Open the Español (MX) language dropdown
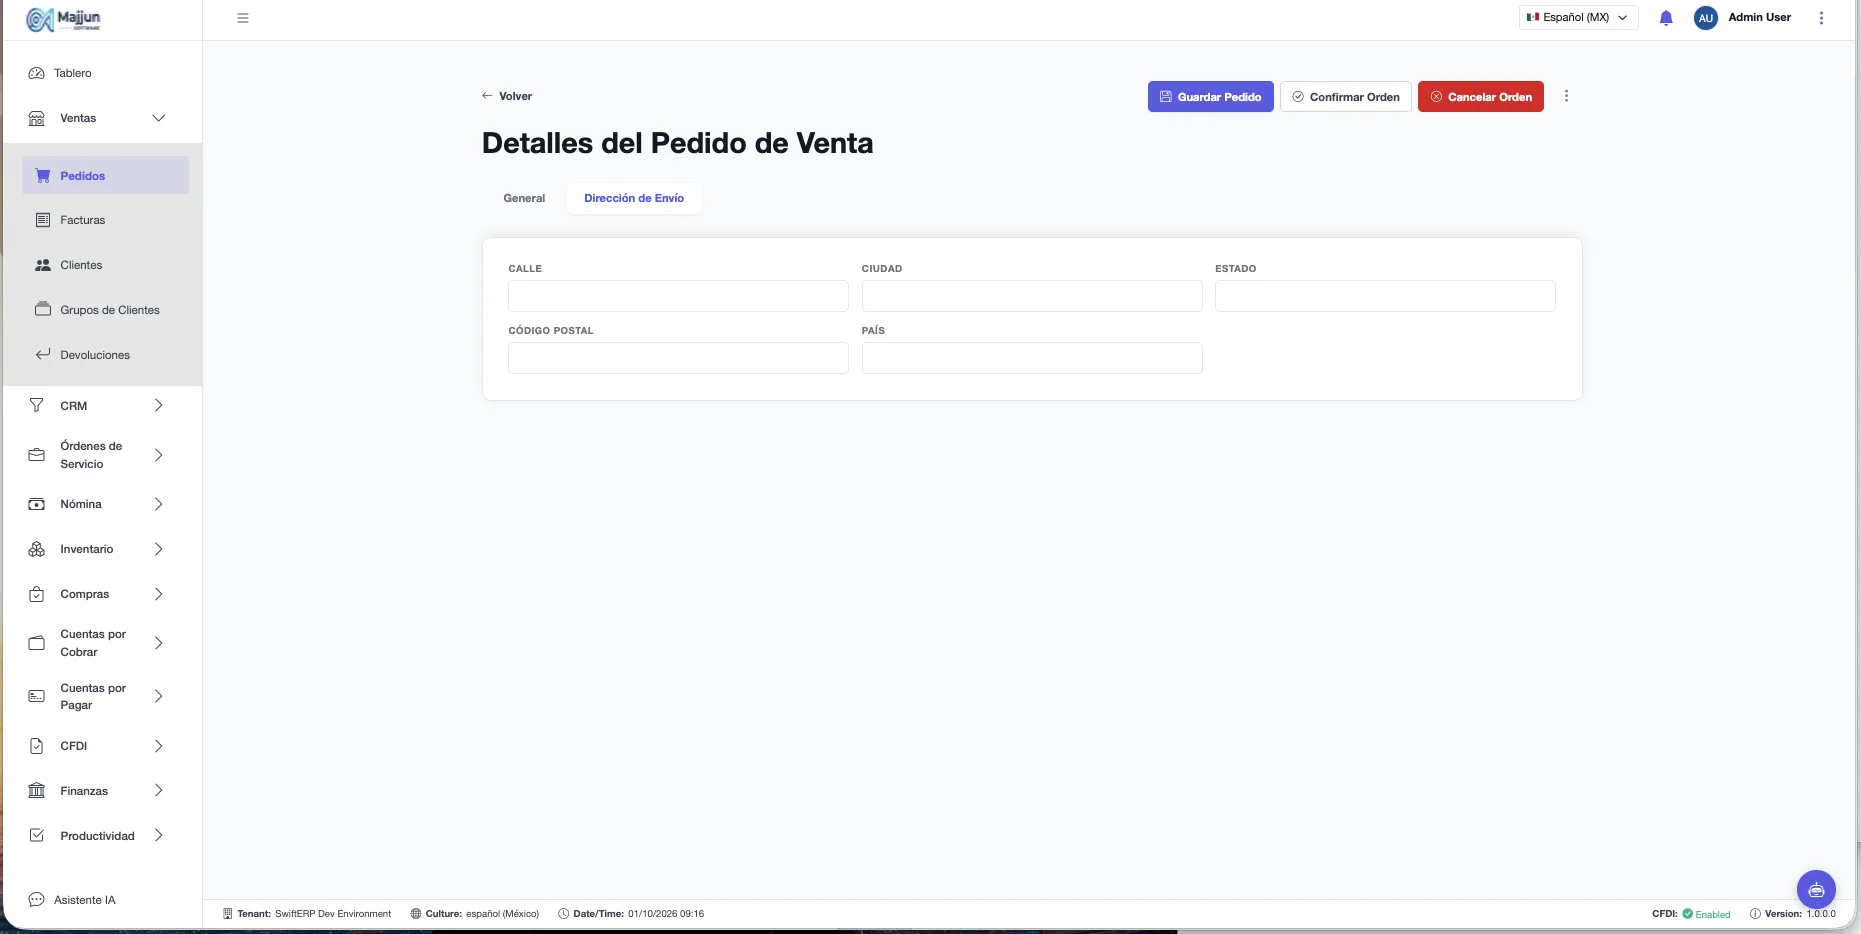1861x934 pixels. (x=1578, y=17)
